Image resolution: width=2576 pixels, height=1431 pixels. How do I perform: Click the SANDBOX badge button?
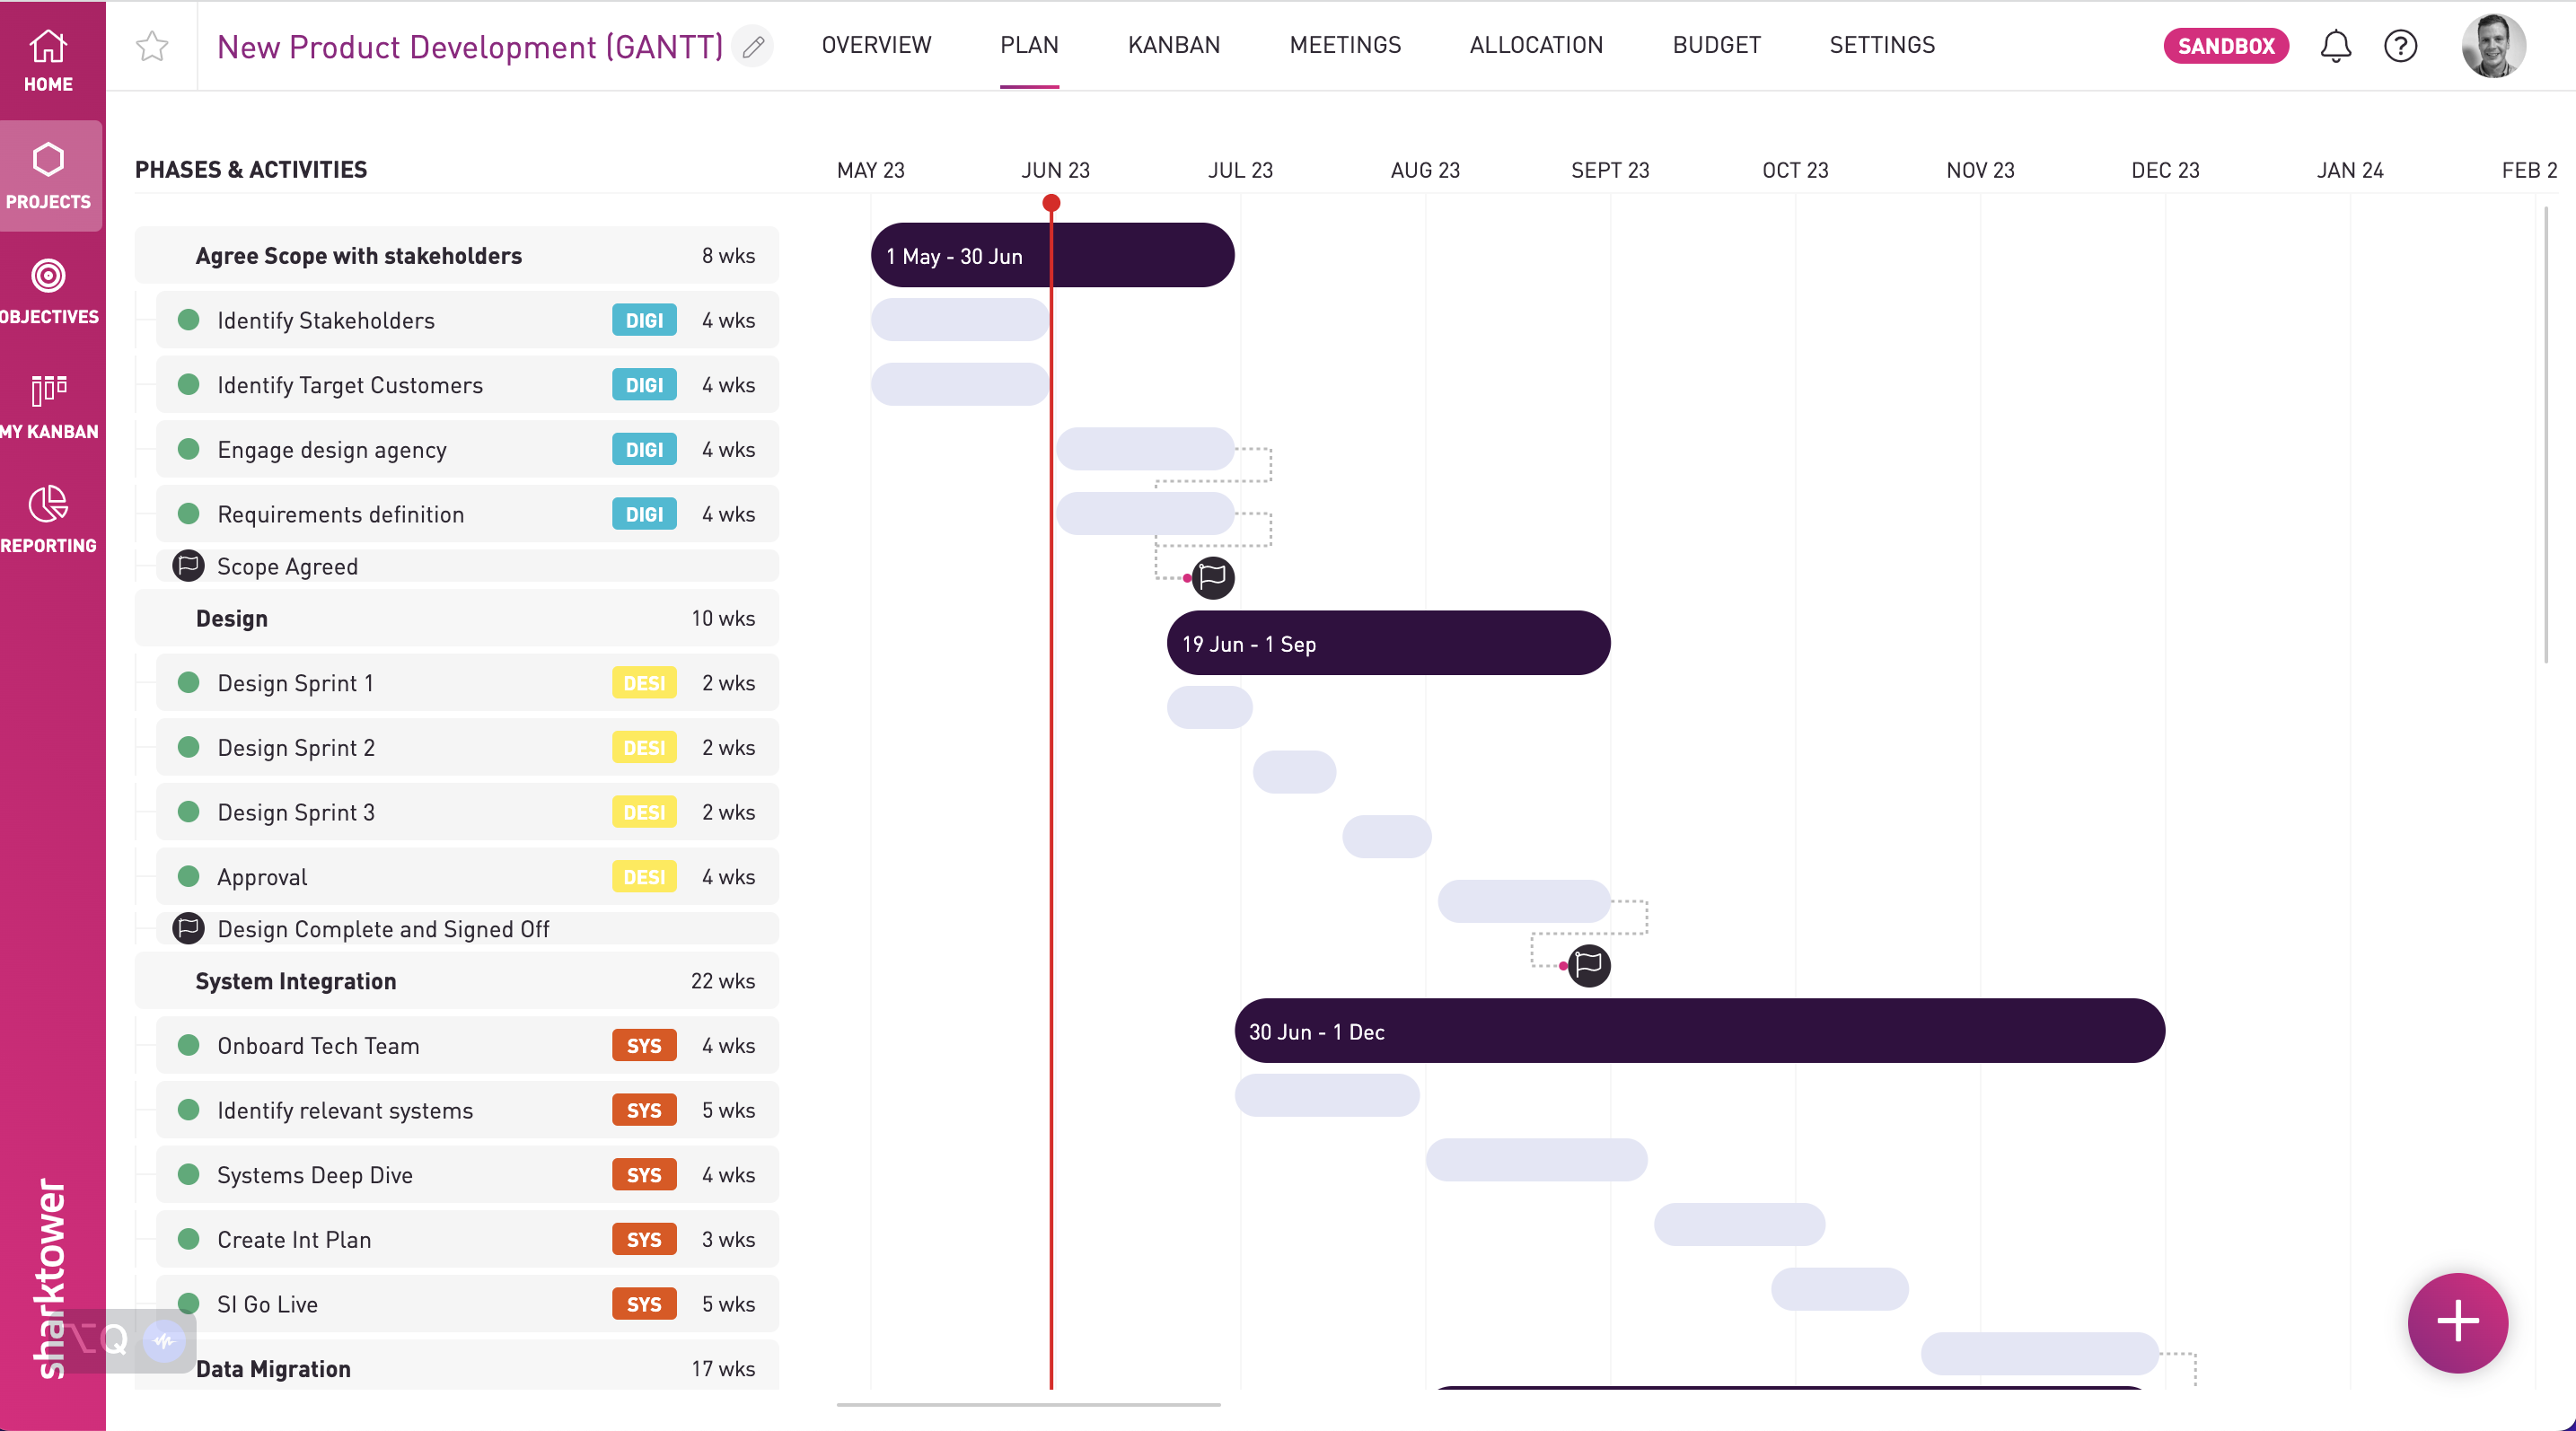pyautogui.click(x=2225, y=46)
